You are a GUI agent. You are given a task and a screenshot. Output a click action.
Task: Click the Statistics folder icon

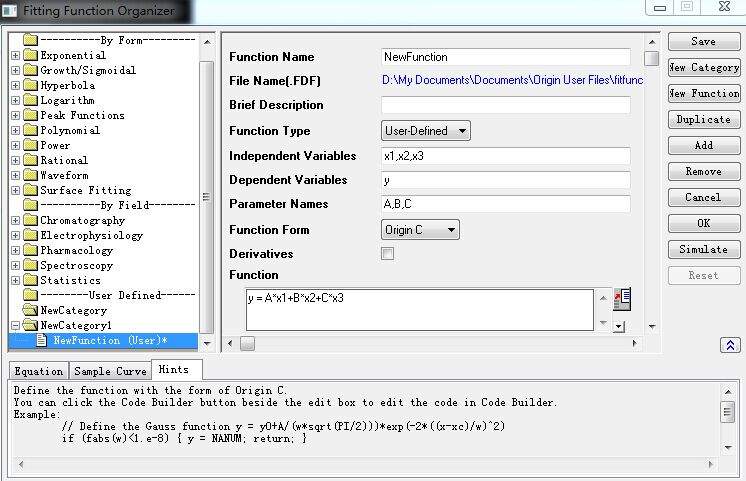(30, 280)
